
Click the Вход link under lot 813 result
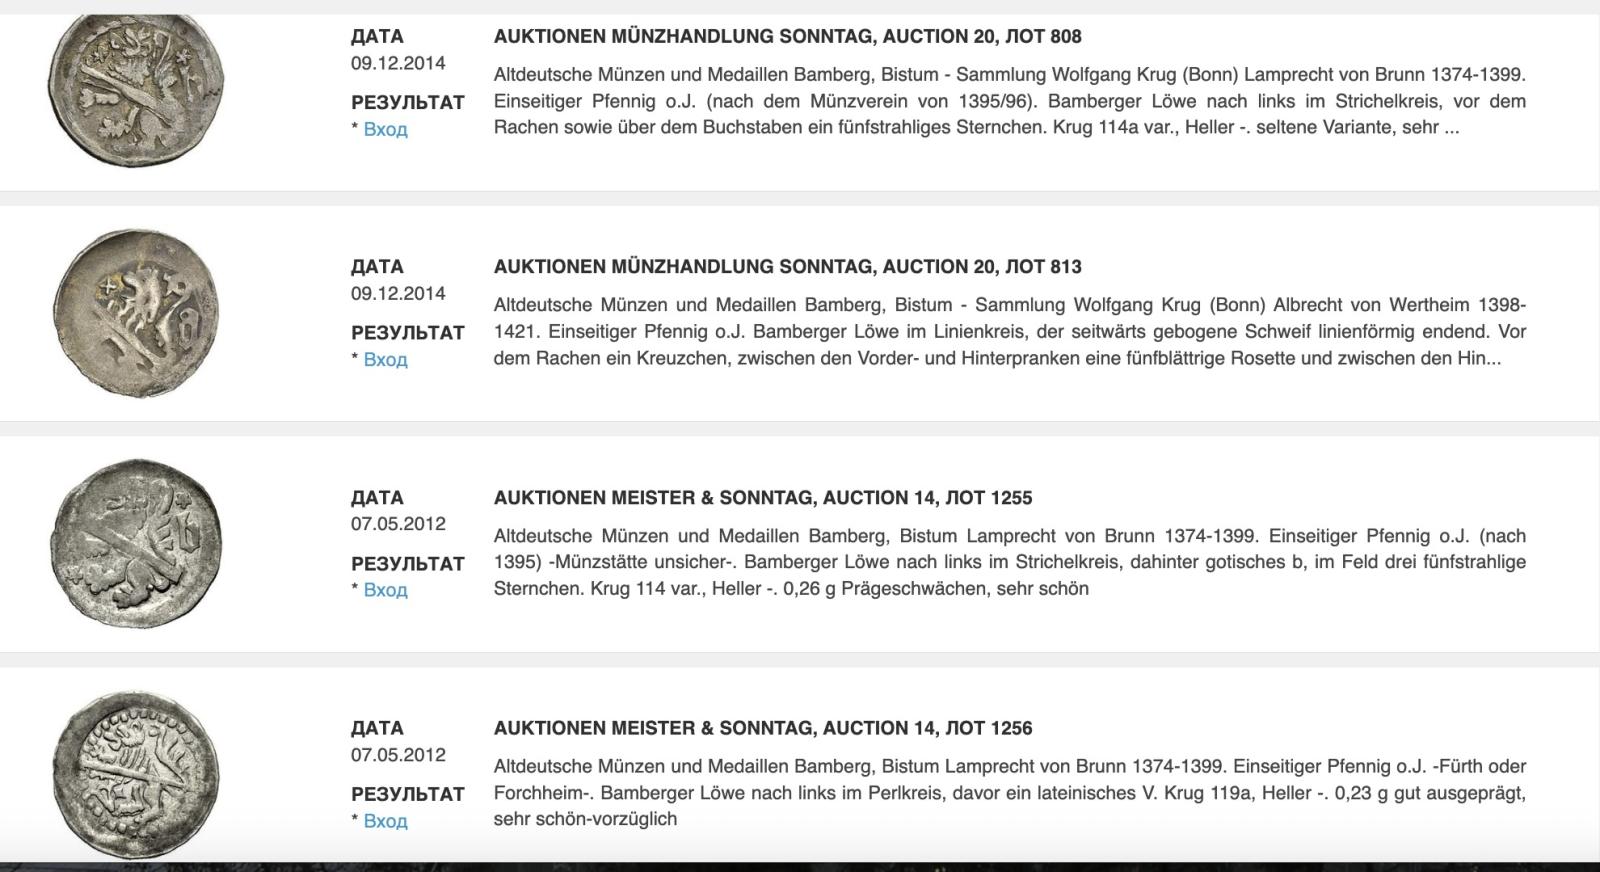(385, 360)
